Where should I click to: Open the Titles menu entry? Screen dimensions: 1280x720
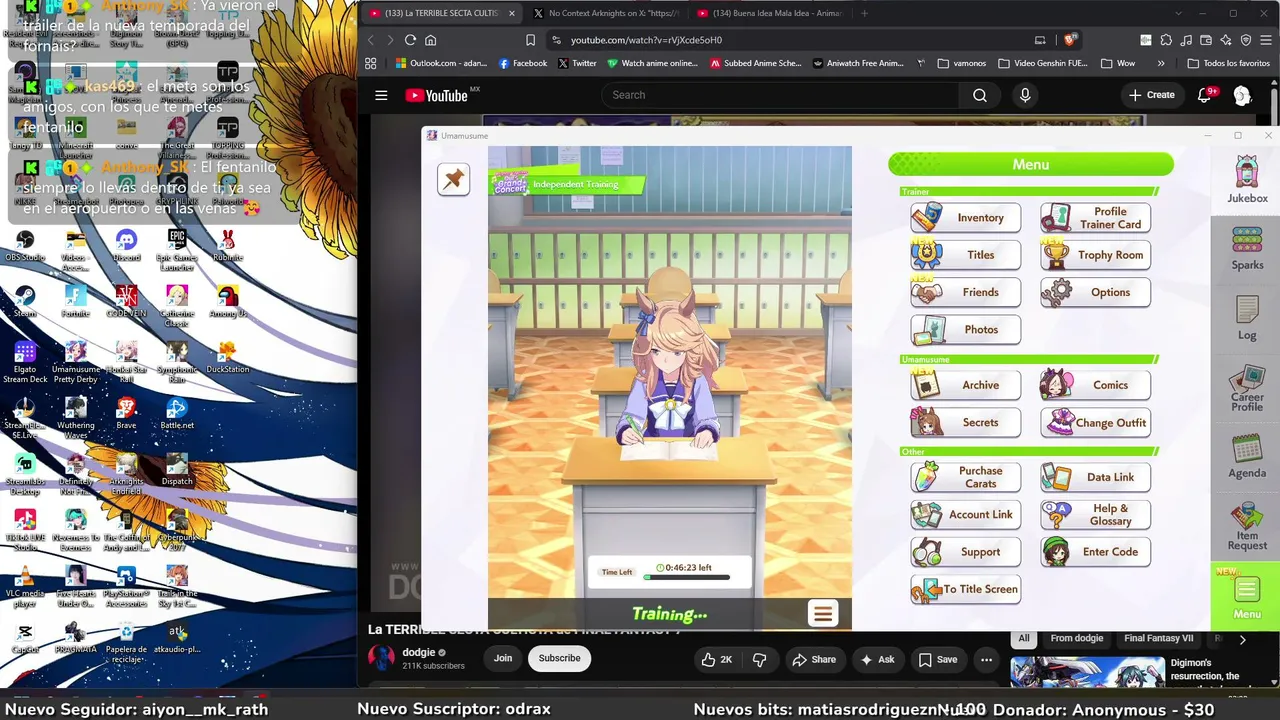click(x=966, y=255)
